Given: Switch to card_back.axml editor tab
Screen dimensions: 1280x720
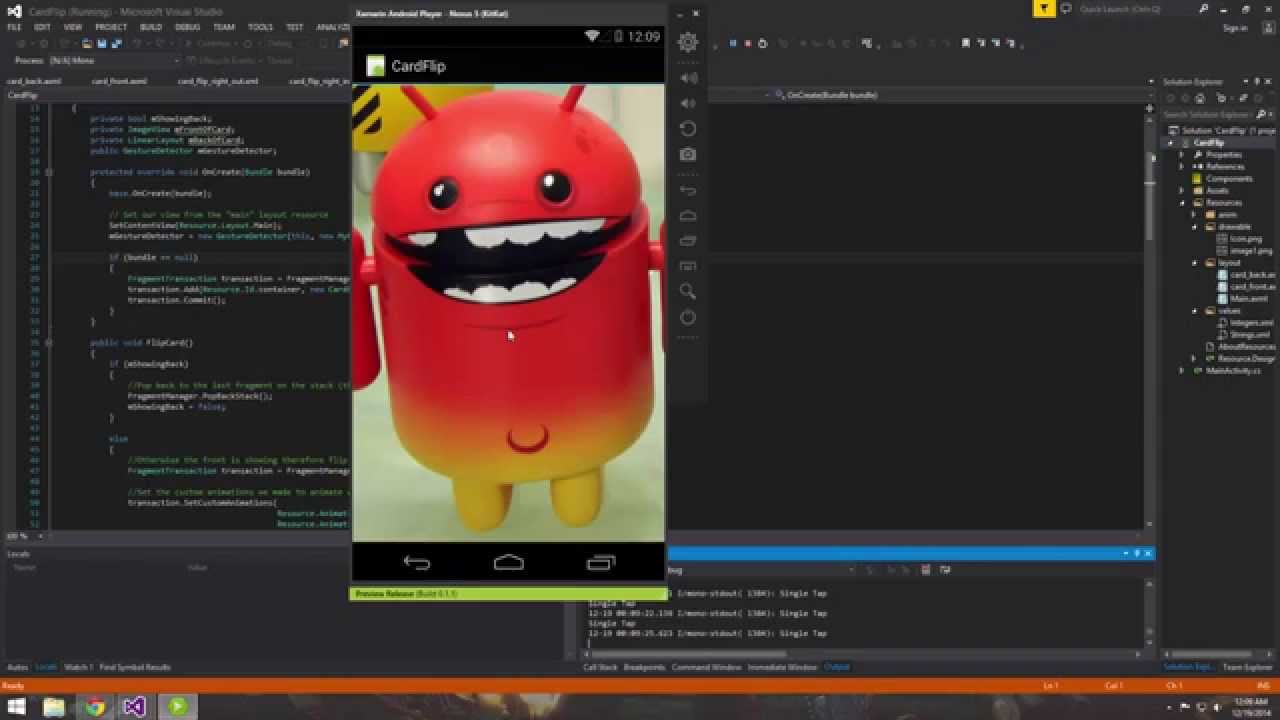Looking at the screenshot, I should (x=32, y=81).
